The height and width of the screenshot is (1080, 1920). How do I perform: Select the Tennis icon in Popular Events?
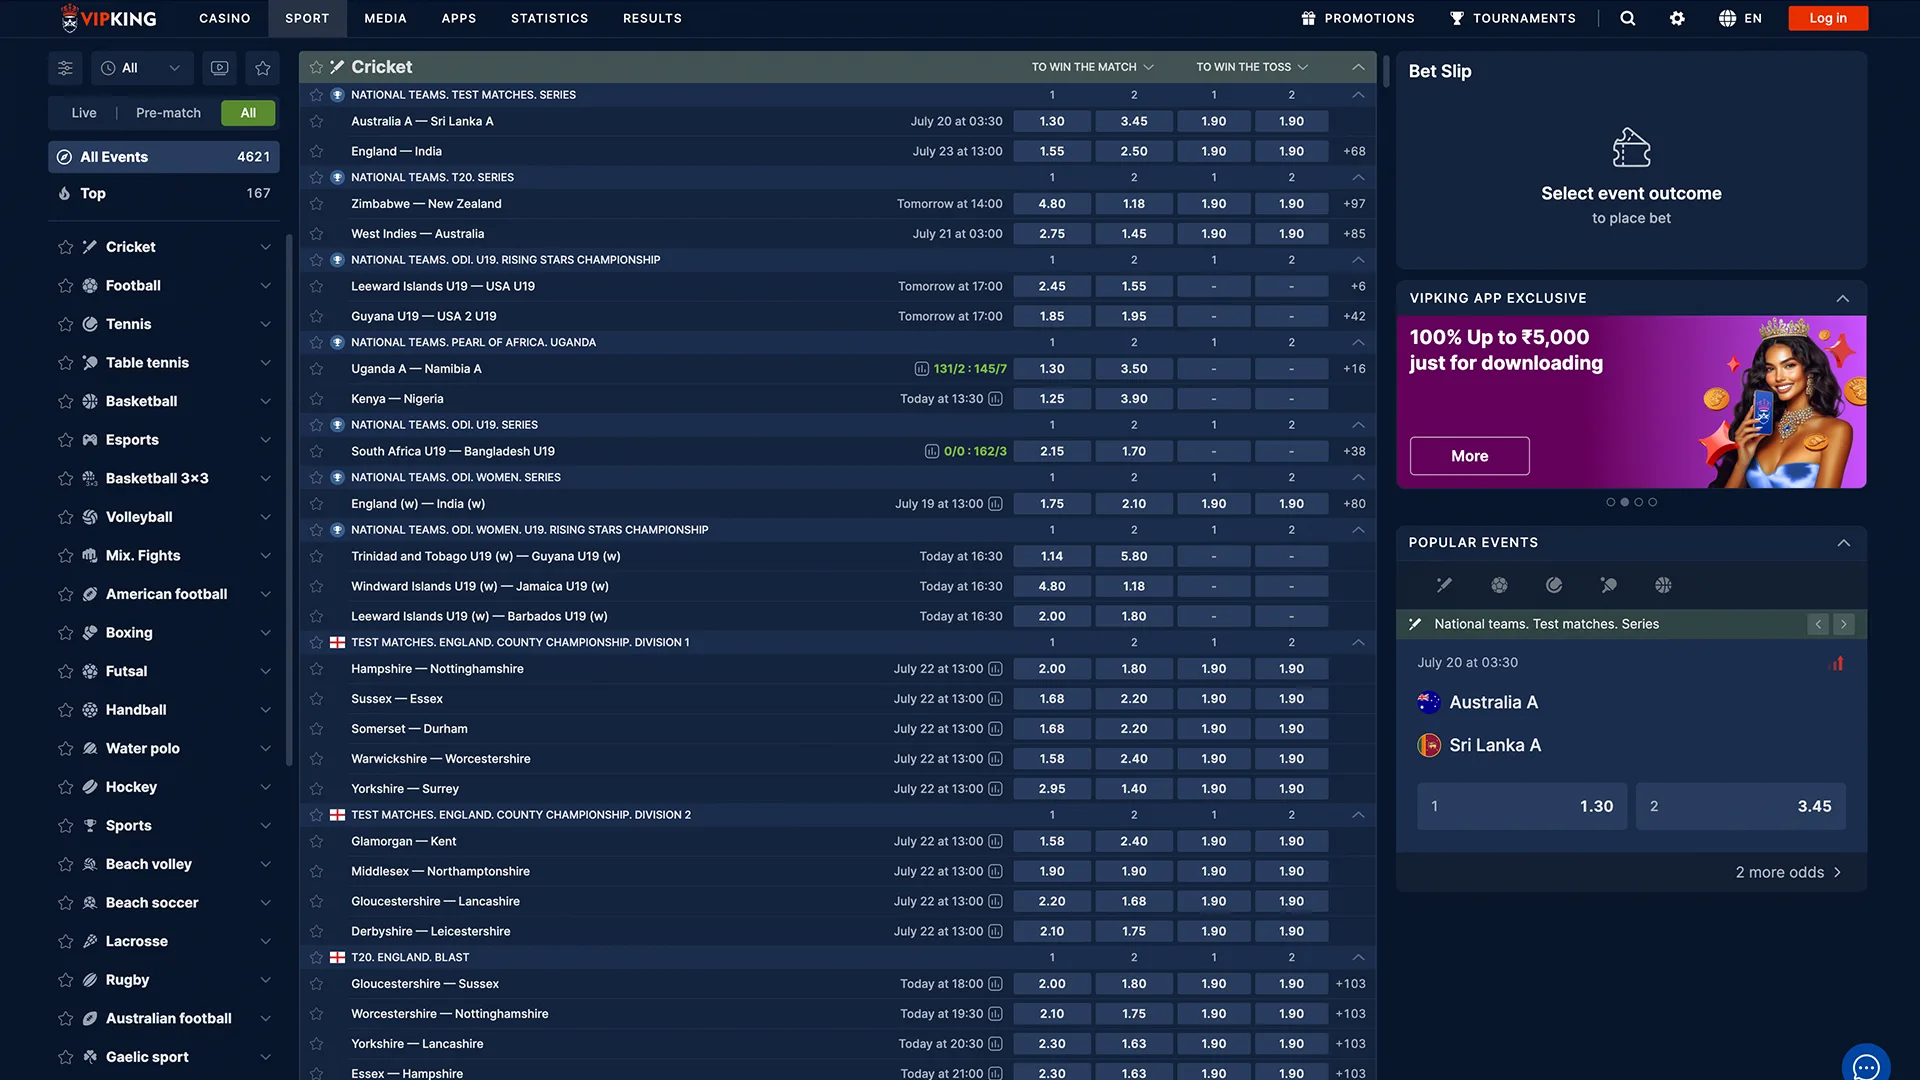(x=1554, y=585)
